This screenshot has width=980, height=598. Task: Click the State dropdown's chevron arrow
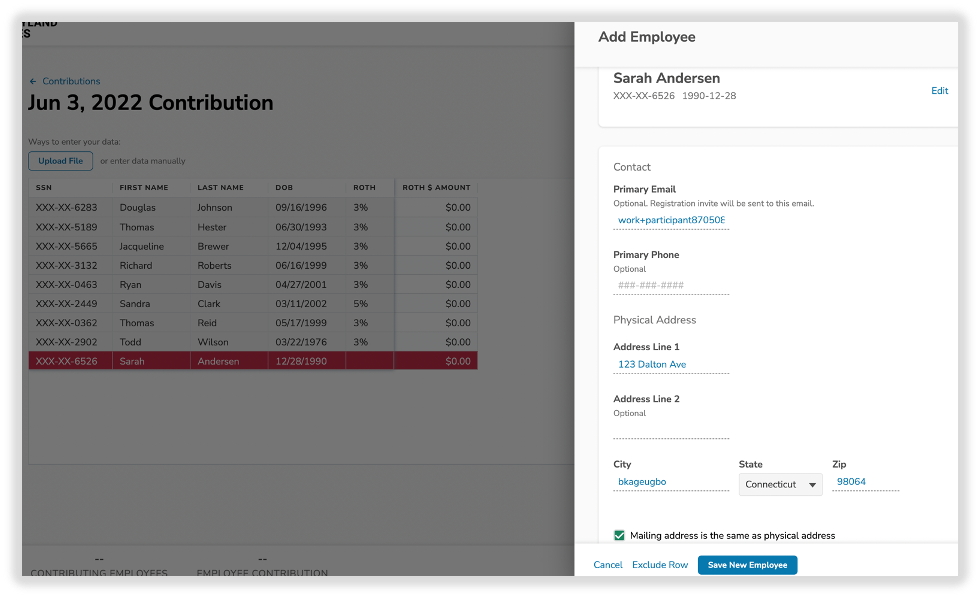tap(811, 484)
